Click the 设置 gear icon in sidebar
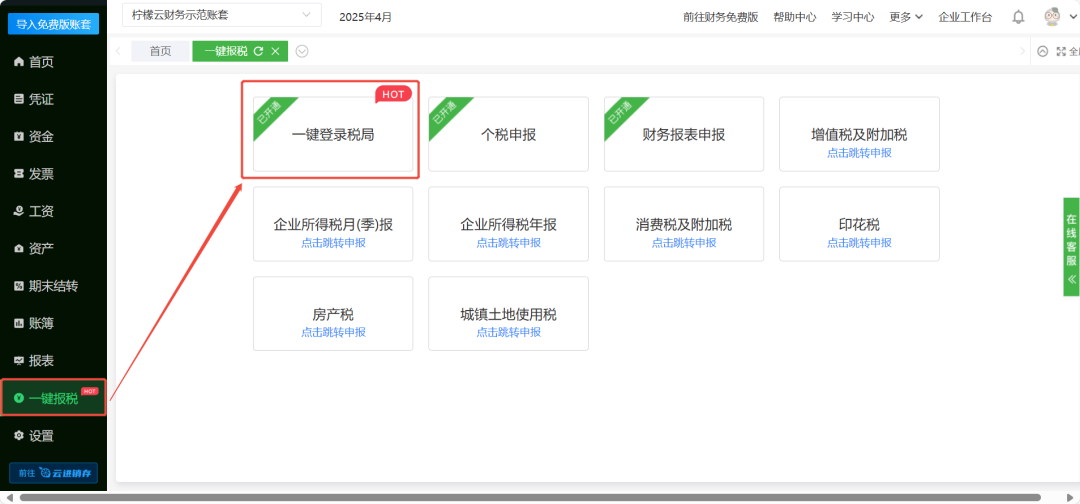Viewport: 1080px width, 504px height. pos(19,435)
